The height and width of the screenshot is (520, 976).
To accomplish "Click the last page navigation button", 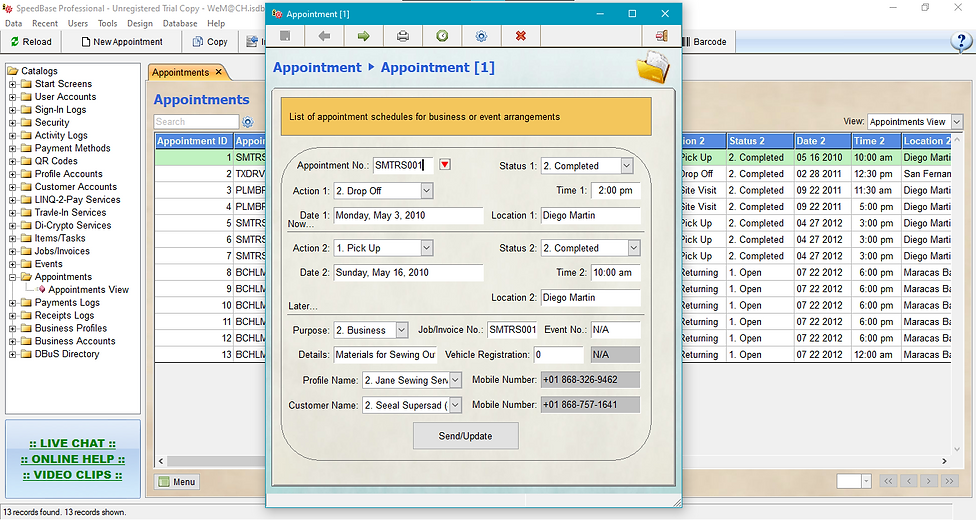I will [949, 481].
